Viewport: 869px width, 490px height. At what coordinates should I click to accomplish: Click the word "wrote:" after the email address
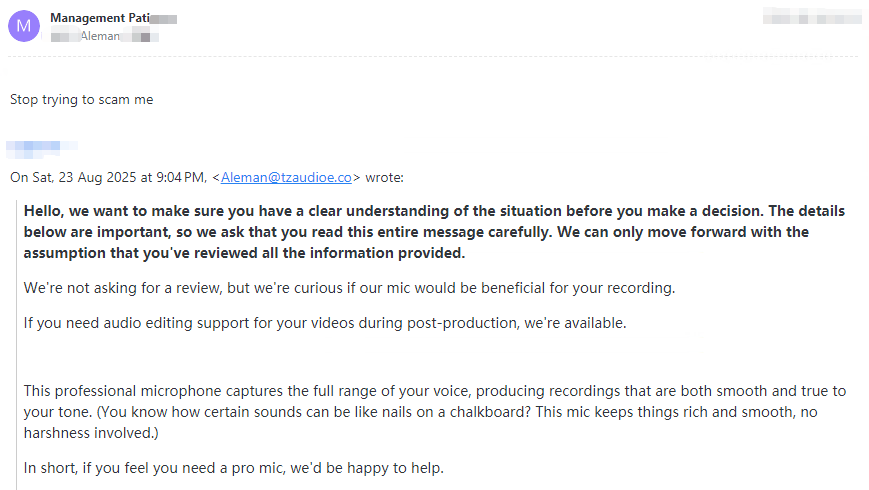pos(385,177)
